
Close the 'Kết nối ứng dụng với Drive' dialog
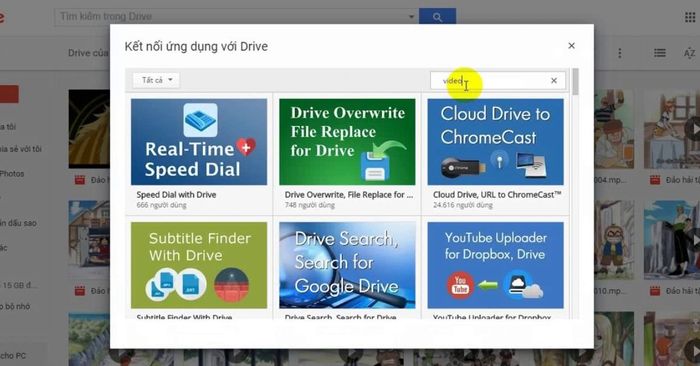click(571, 46)
